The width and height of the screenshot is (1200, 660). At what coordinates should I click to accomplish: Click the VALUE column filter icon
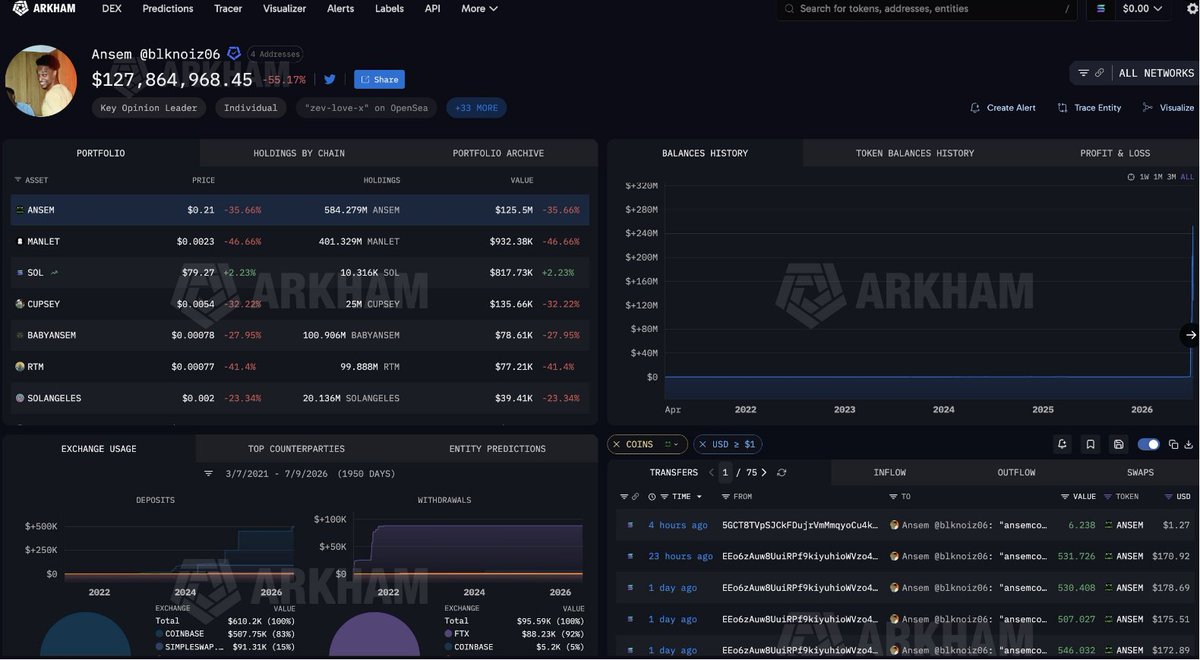pos(1065,497)
